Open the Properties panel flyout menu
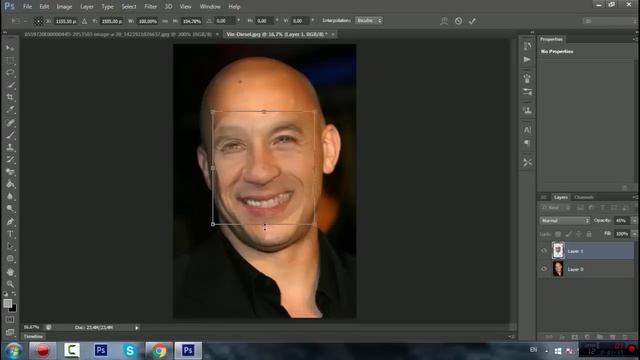This screenshot has height=360, width=640. click(x=635, y=39)
